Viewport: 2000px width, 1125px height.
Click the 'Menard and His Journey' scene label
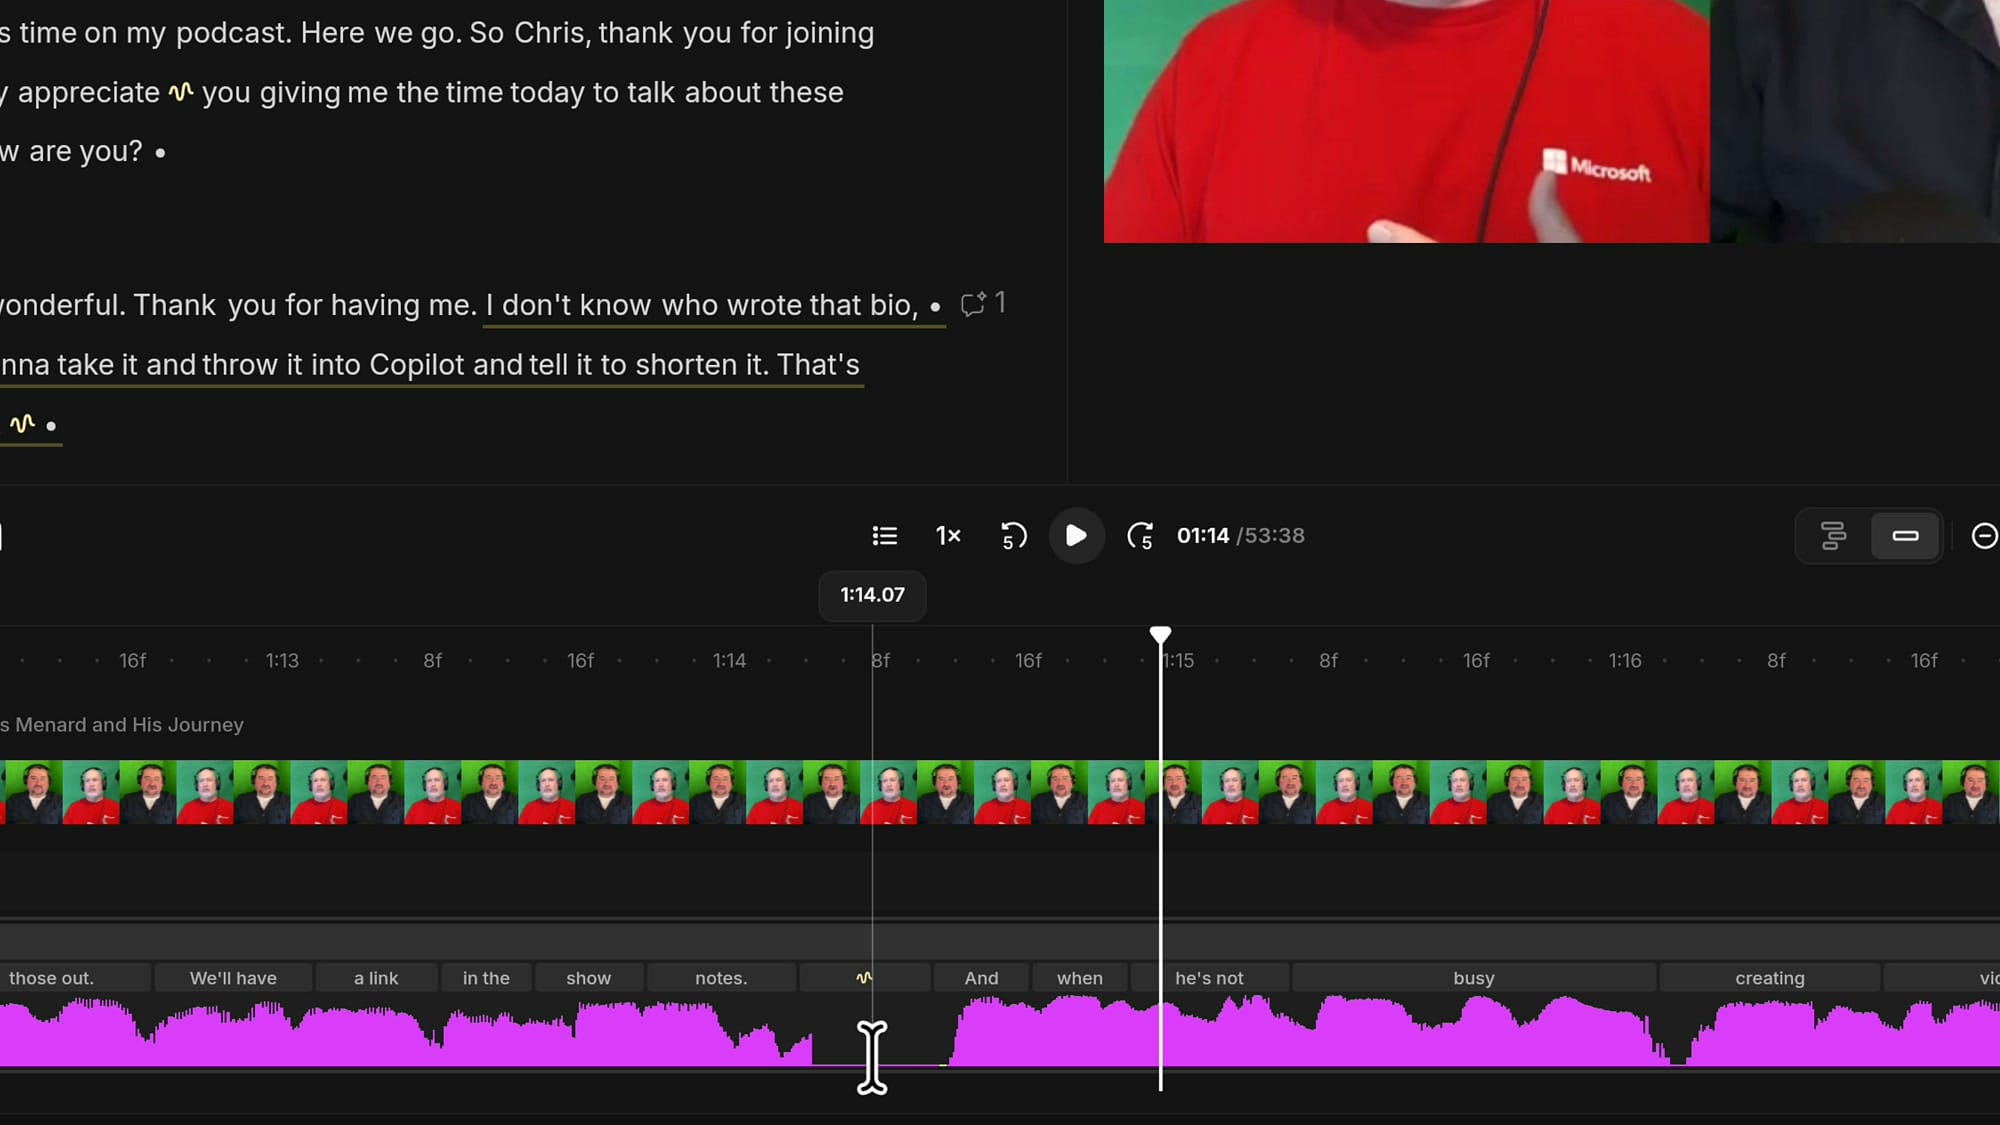122,725
